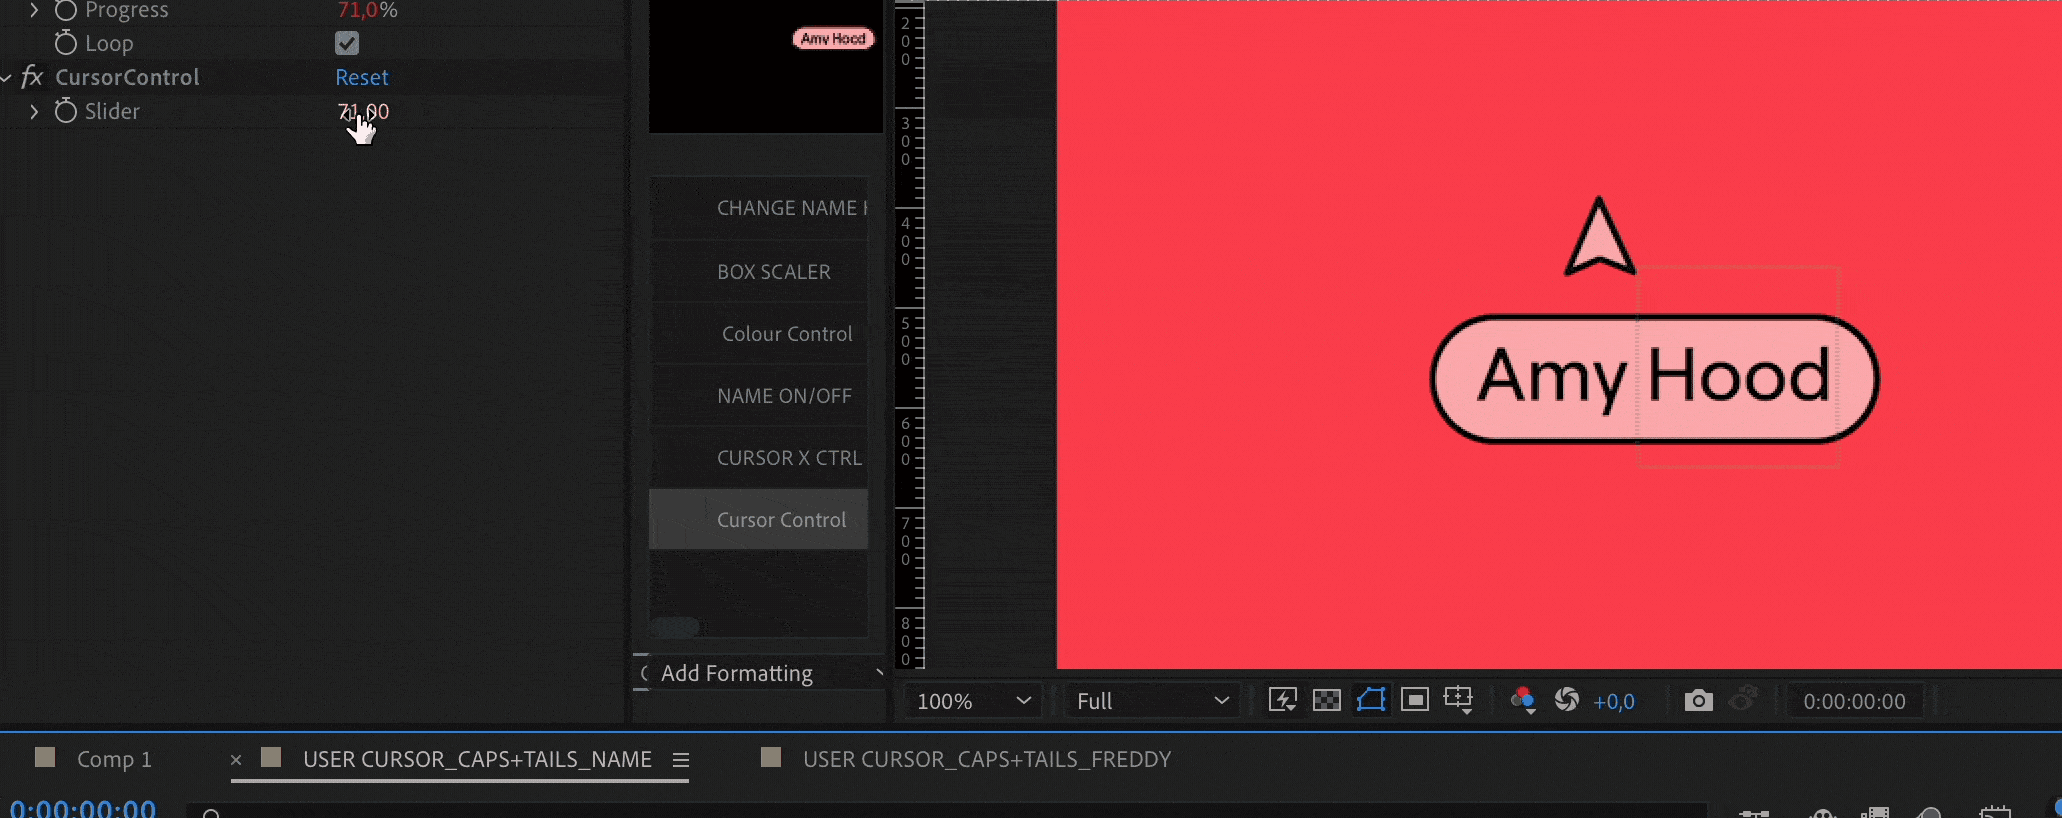Click the timeline search magnifier icon

point(212,813)
